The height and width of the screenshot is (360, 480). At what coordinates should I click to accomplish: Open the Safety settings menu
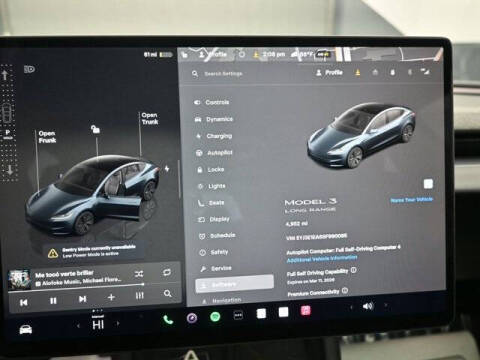tap(214, 252)
